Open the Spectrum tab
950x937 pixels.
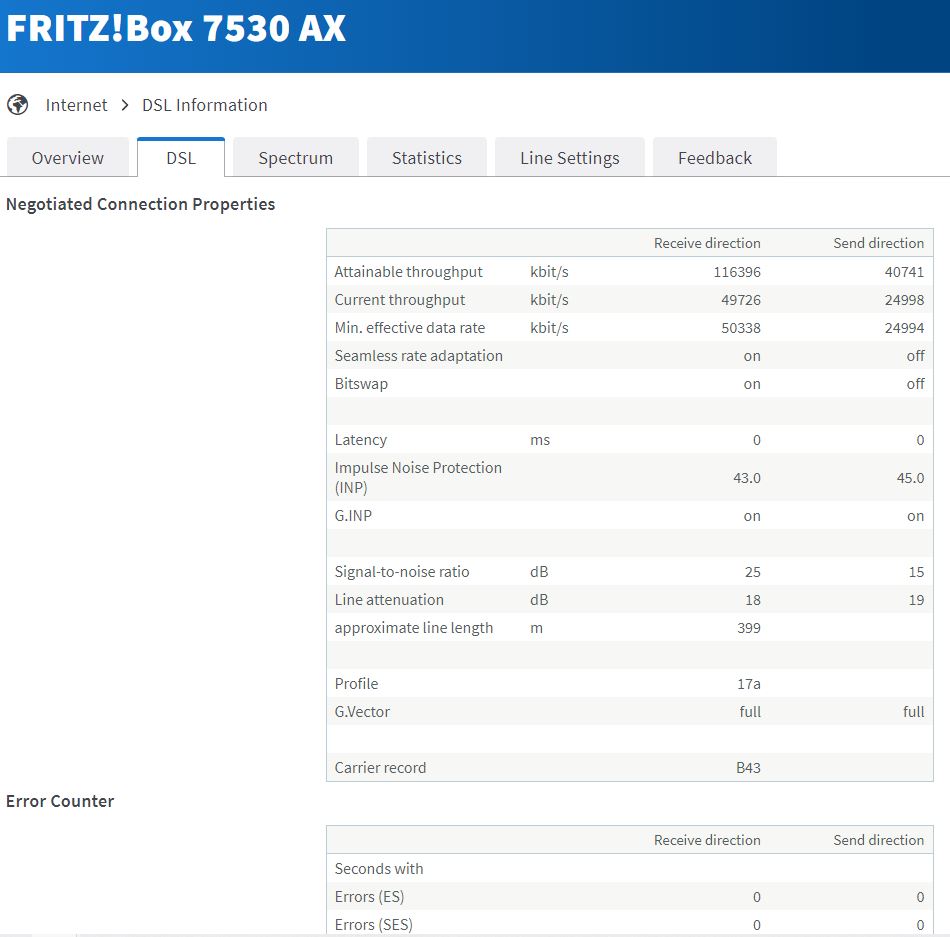(x=295, y=158)
